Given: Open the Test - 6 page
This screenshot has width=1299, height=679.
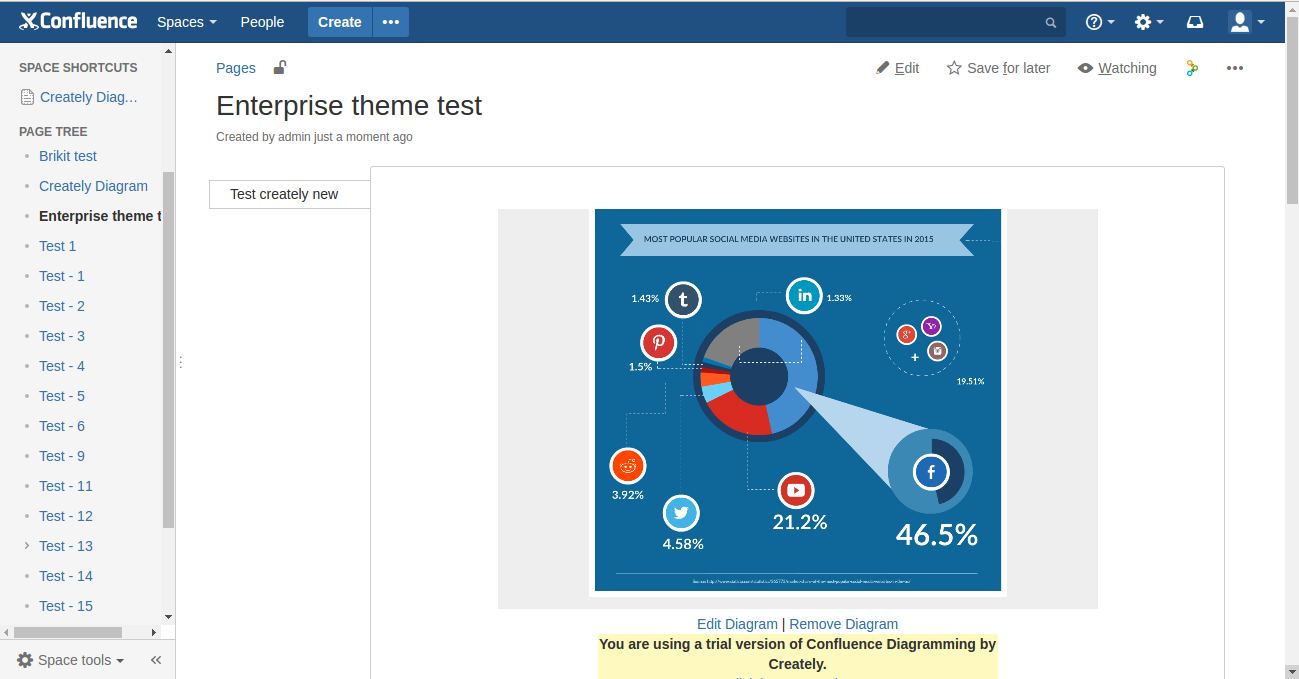Looking at the screenshot, I should tap(62, 426).
